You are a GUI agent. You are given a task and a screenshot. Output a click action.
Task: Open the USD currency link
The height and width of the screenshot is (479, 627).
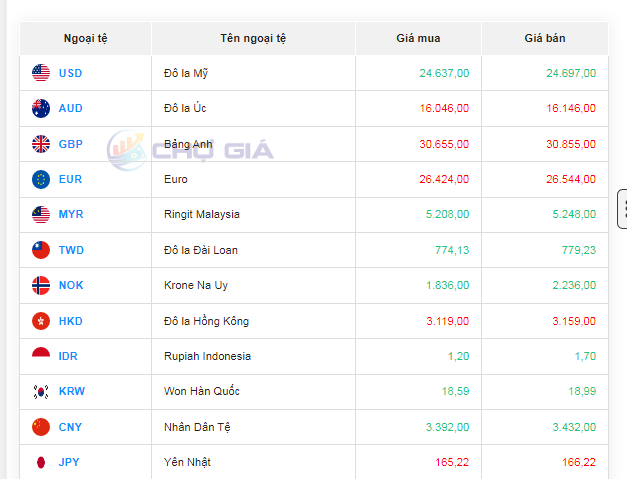tap(70, 73)
